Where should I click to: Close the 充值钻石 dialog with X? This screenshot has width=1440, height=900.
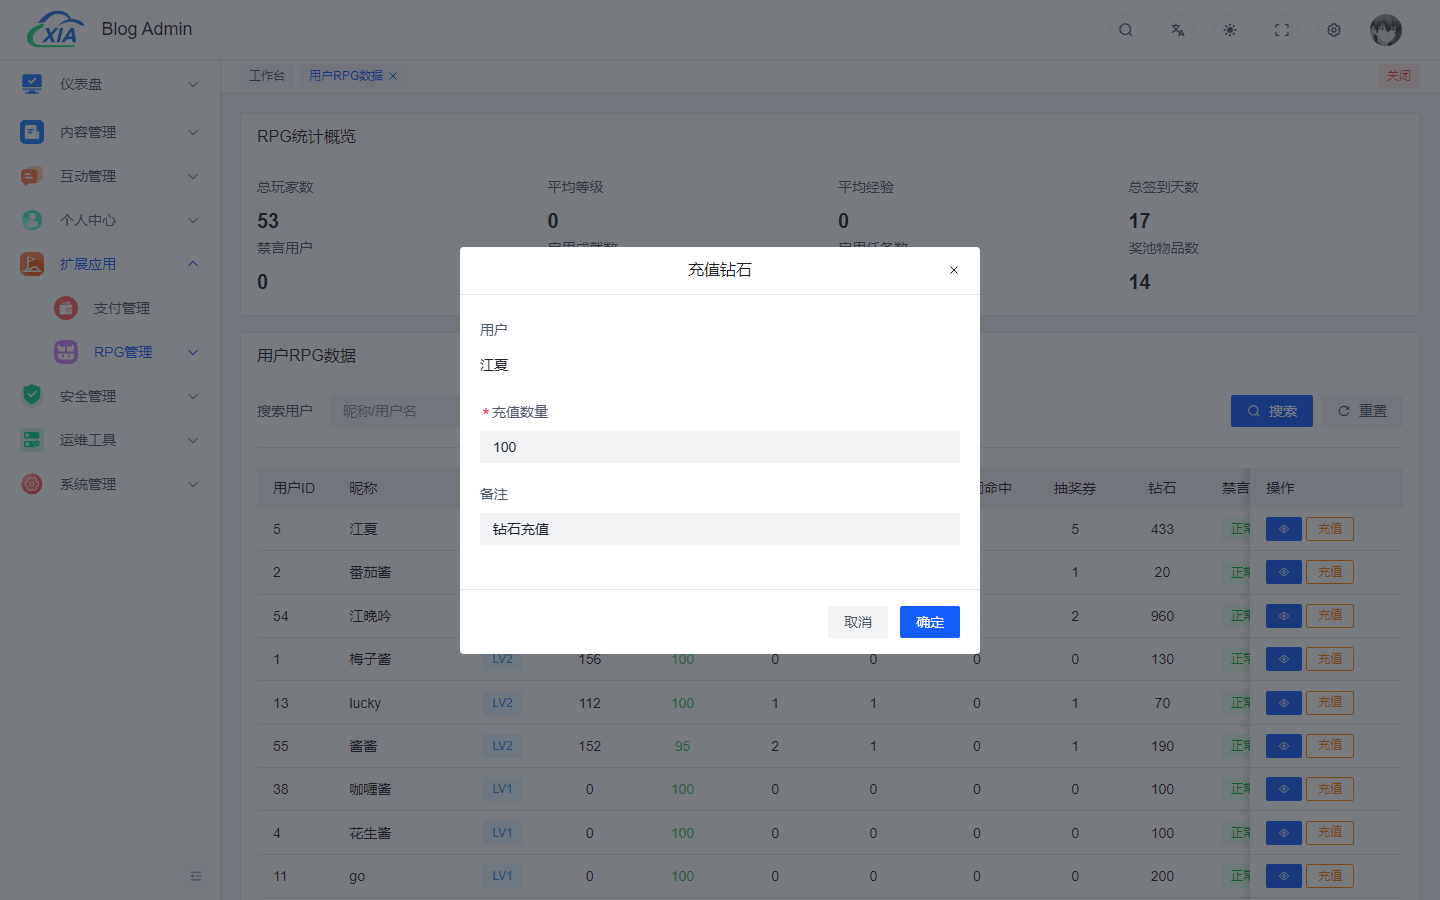954,270
